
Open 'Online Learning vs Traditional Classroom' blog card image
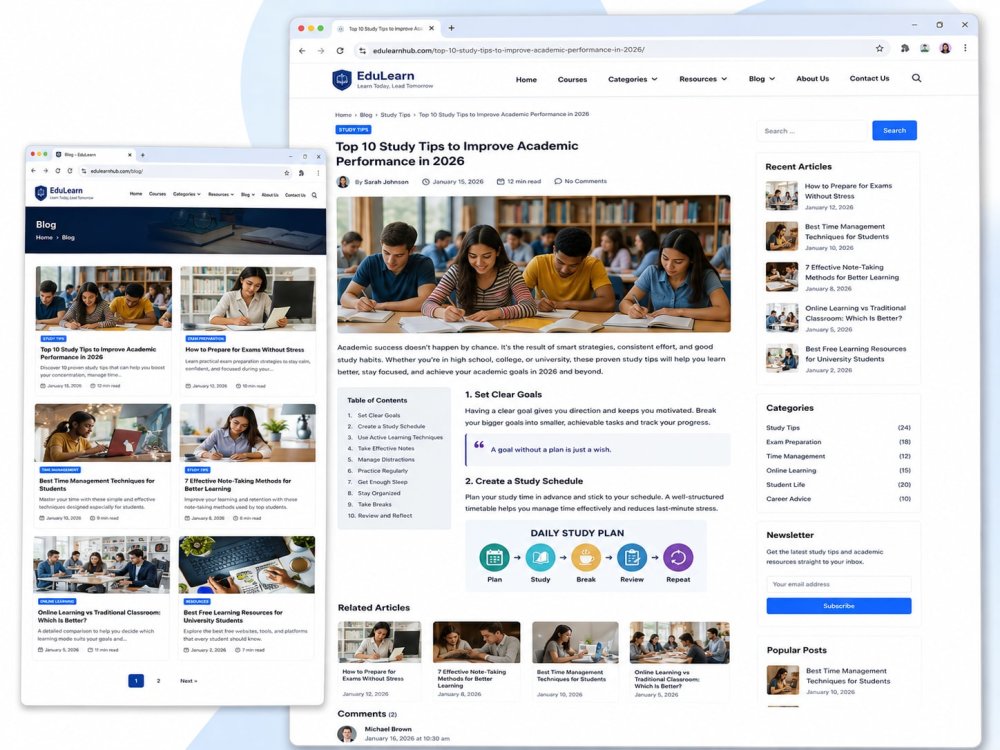coord(102,564)
